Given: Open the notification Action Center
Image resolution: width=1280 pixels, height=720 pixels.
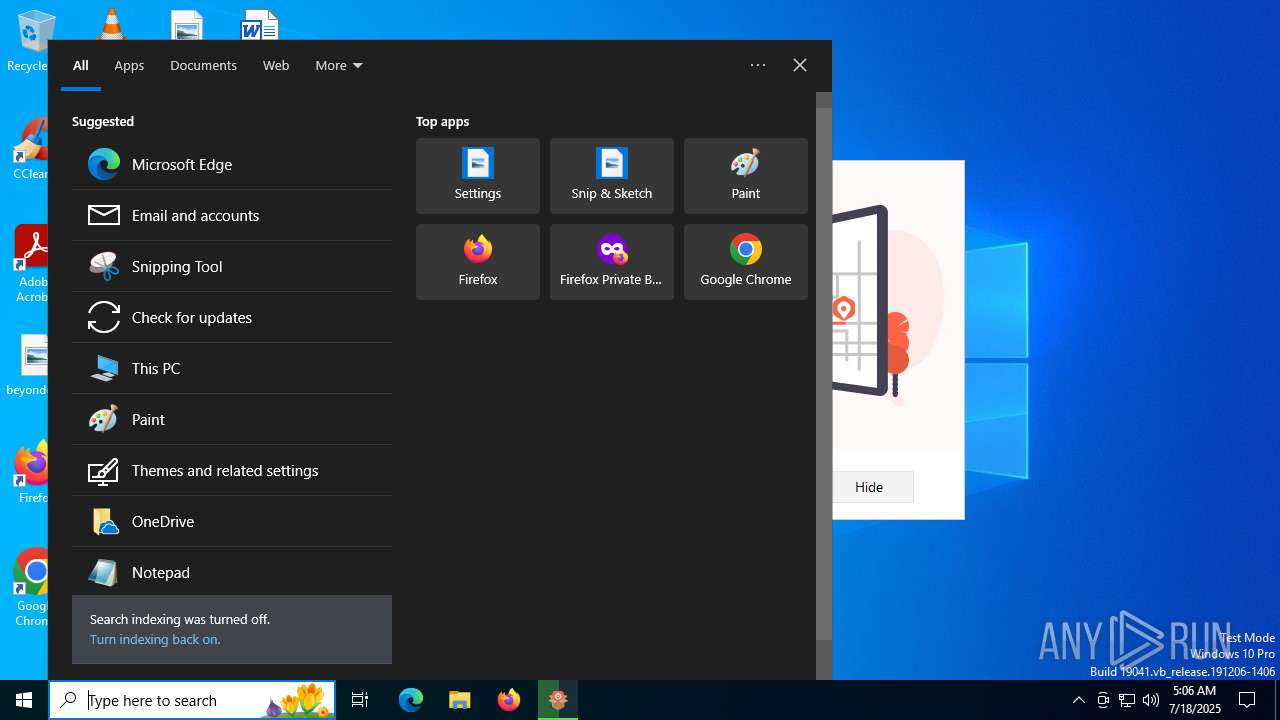Looking at the screenshot, I should pyautogui.click(x=1247, y=700).
